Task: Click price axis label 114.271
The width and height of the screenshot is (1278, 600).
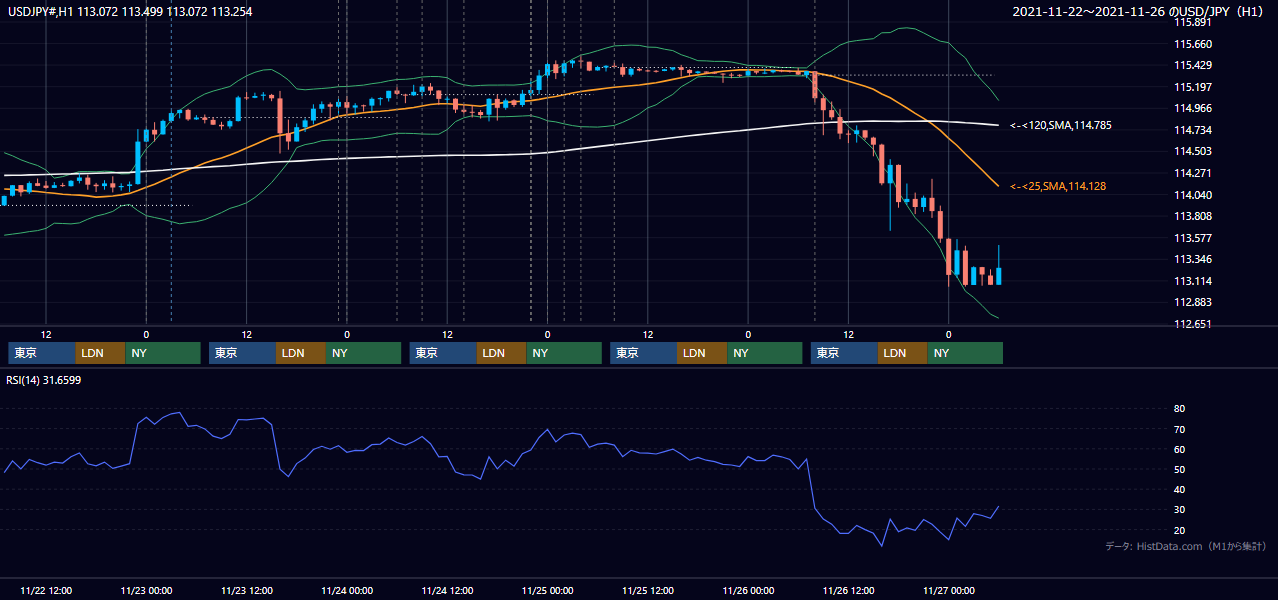Action: (1192, 173)
